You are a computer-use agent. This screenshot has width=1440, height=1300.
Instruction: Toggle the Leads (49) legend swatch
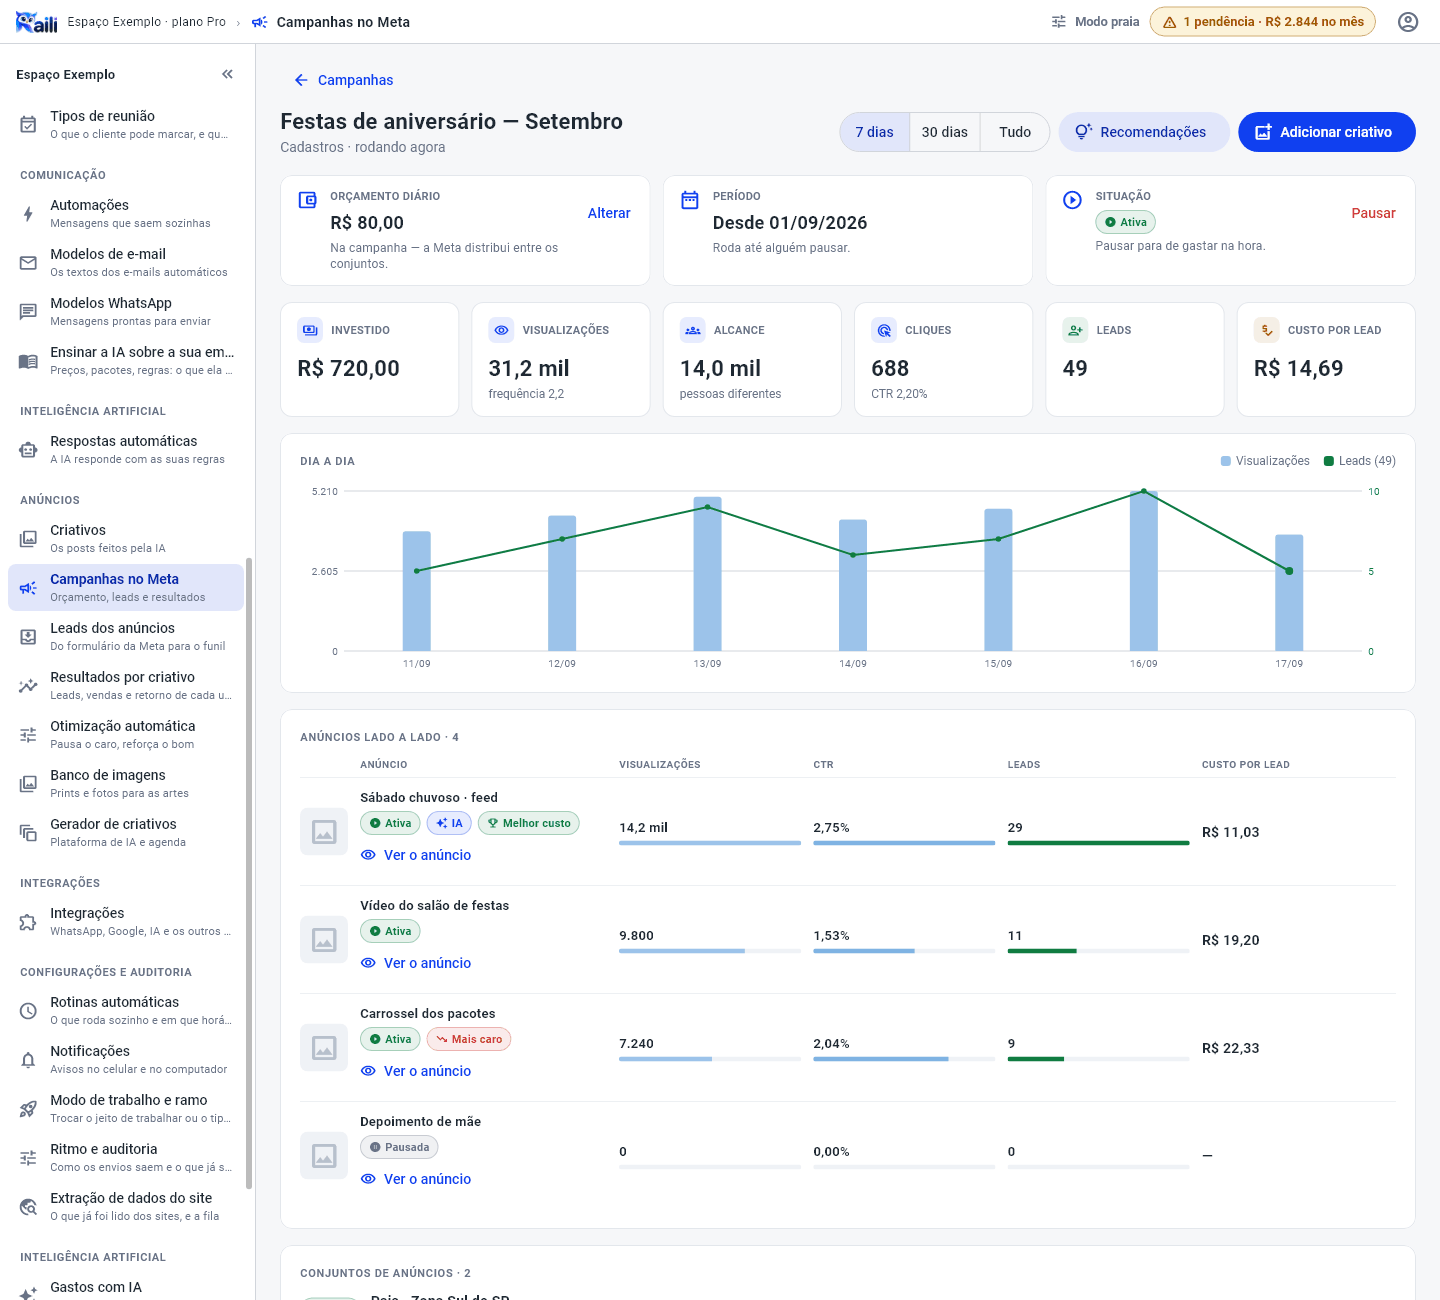[x=1329, y=461]
